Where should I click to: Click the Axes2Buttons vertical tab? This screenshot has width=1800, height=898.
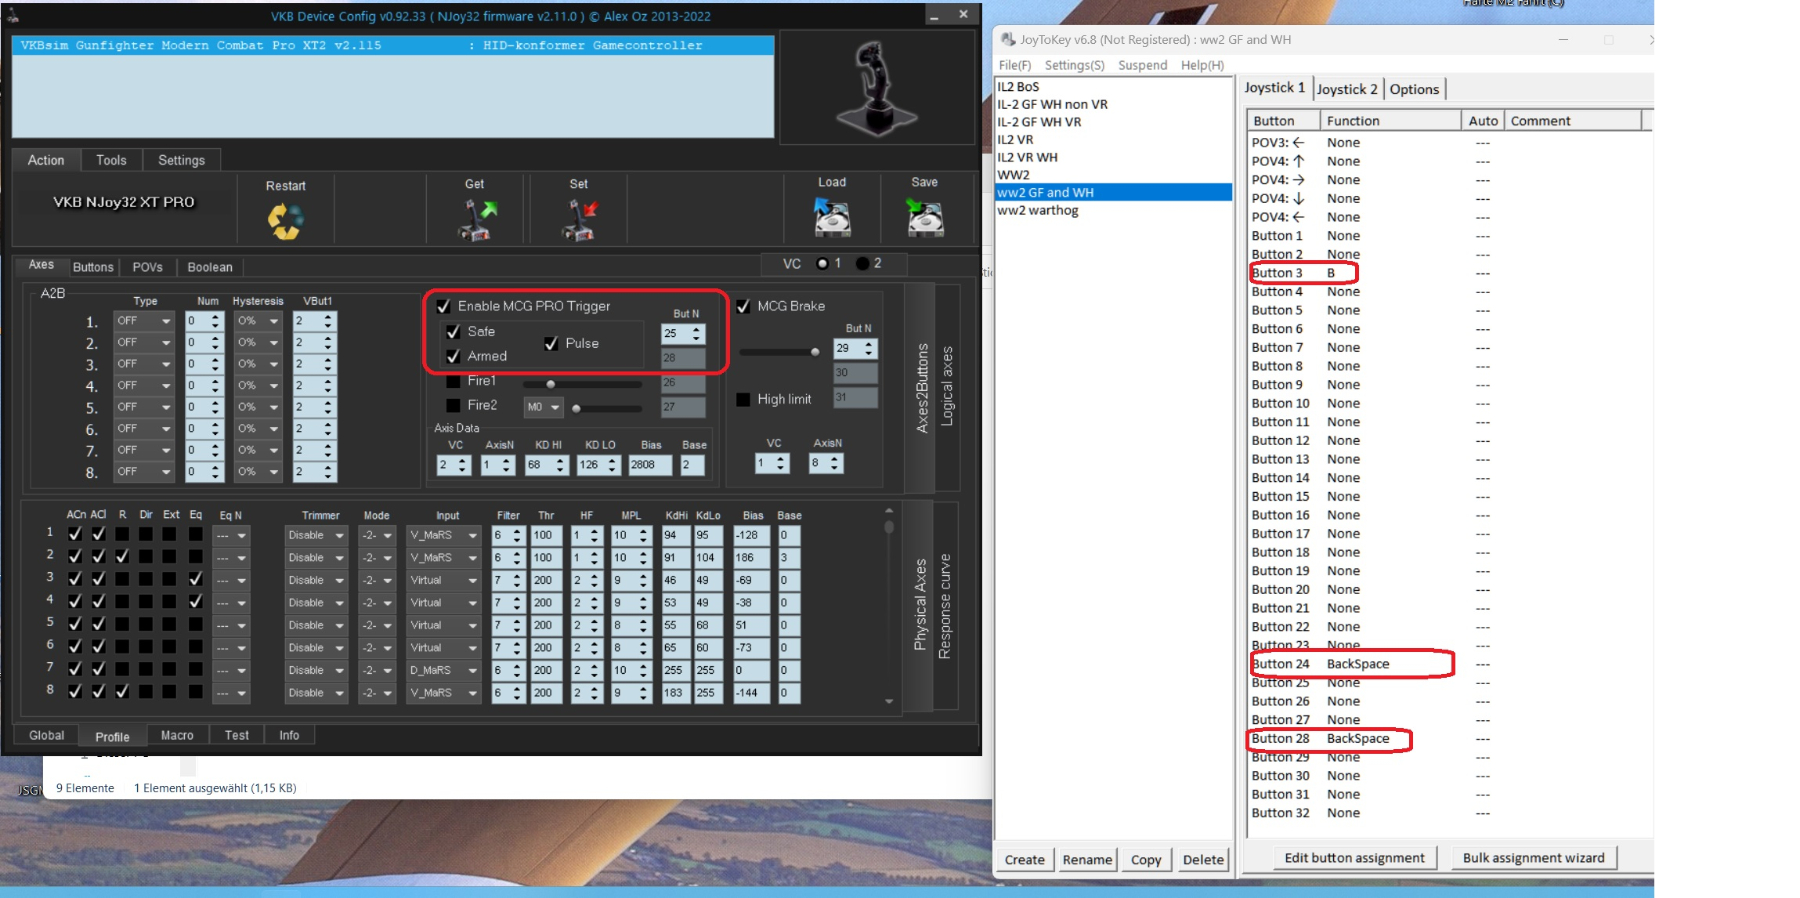click(x=921, y=388)
